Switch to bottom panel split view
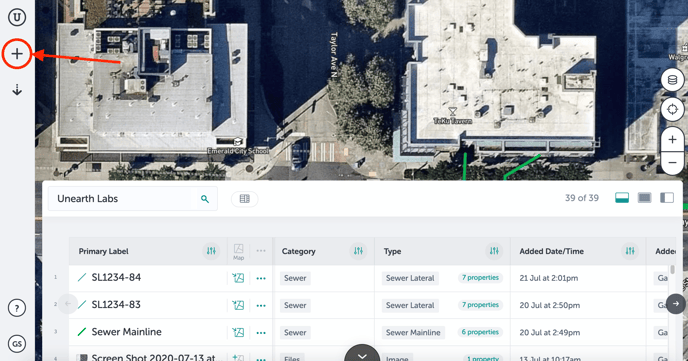This screenshot has width=688, height=361. (622, 198)
